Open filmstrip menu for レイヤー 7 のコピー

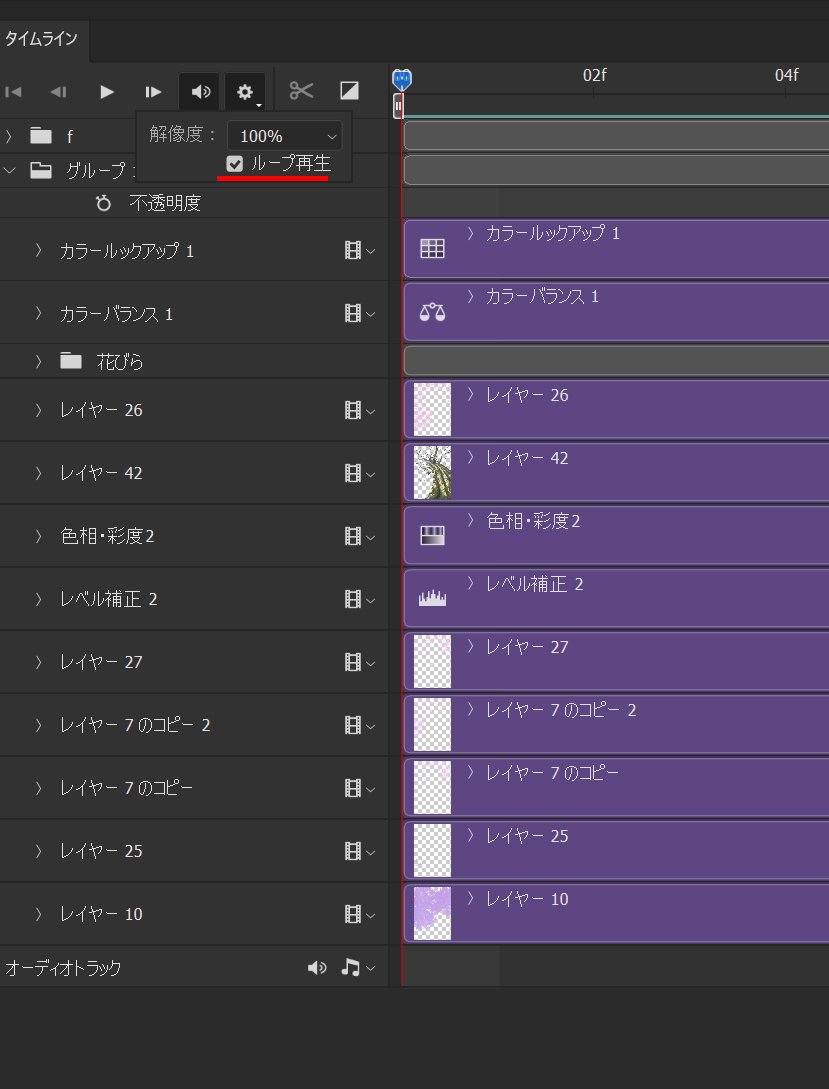click(360, 788)
